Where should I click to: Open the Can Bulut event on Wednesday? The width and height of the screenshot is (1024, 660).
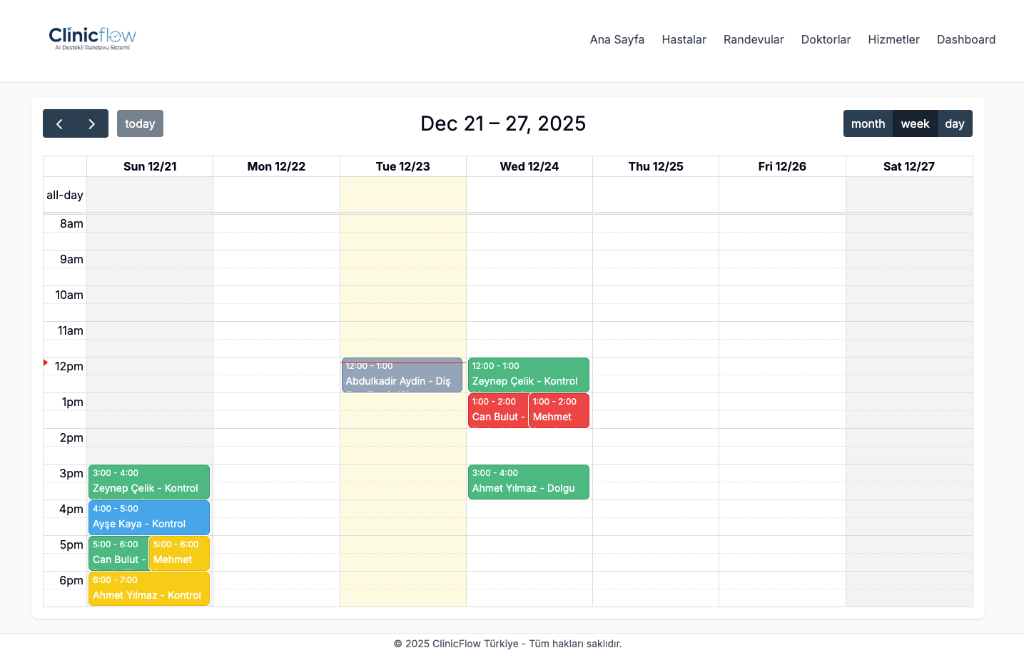tap(498, 410)
